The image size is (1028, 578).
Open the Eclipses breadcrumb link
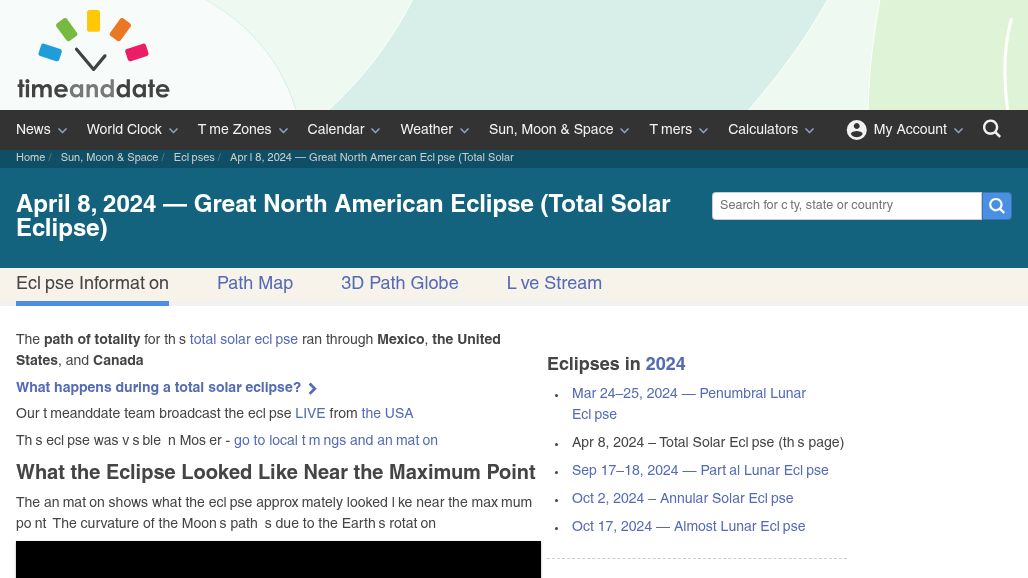click(194, 158)
